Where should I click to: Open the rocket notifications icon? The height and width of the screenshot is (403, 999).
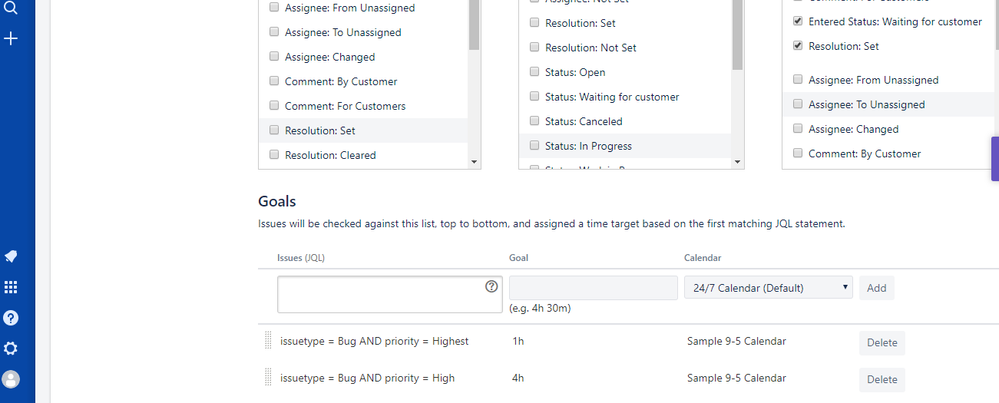tap(11, 256)
